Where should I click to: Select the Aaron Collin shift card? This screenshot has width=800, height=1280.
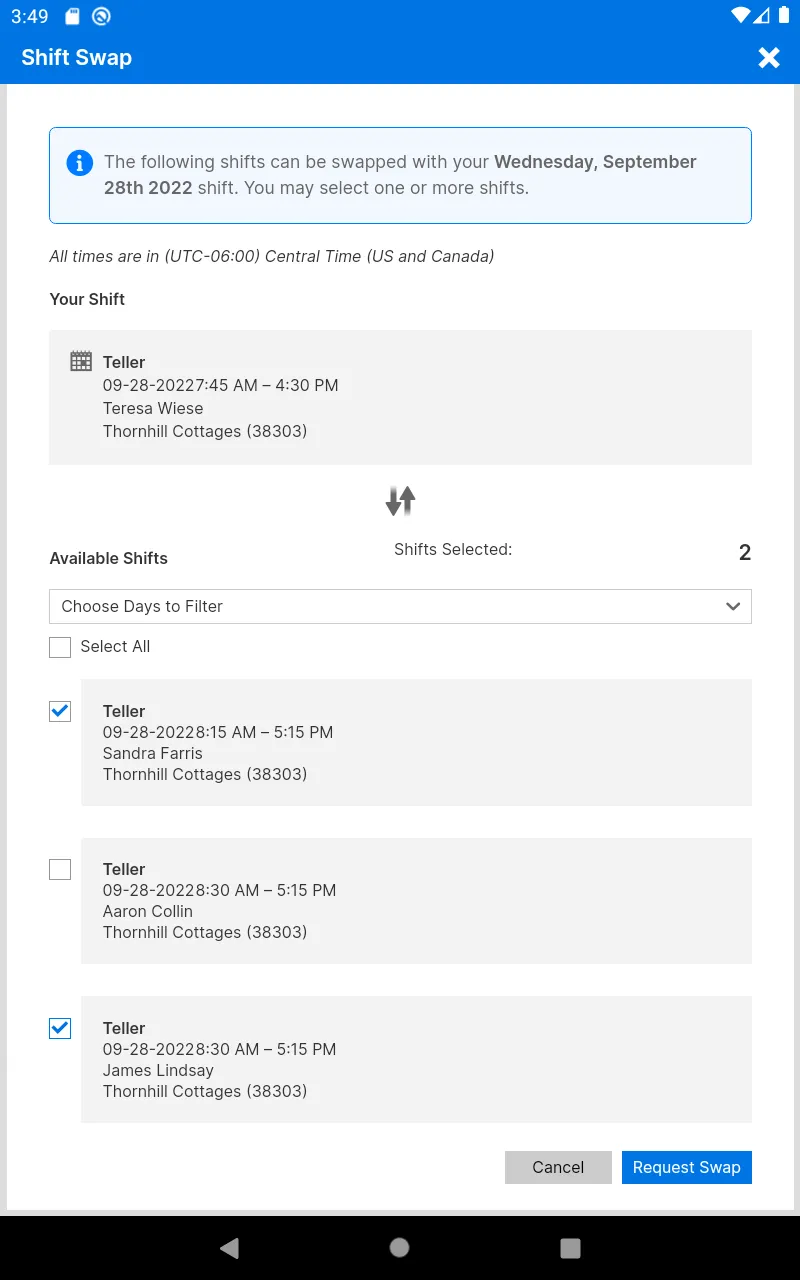point(416,901)
